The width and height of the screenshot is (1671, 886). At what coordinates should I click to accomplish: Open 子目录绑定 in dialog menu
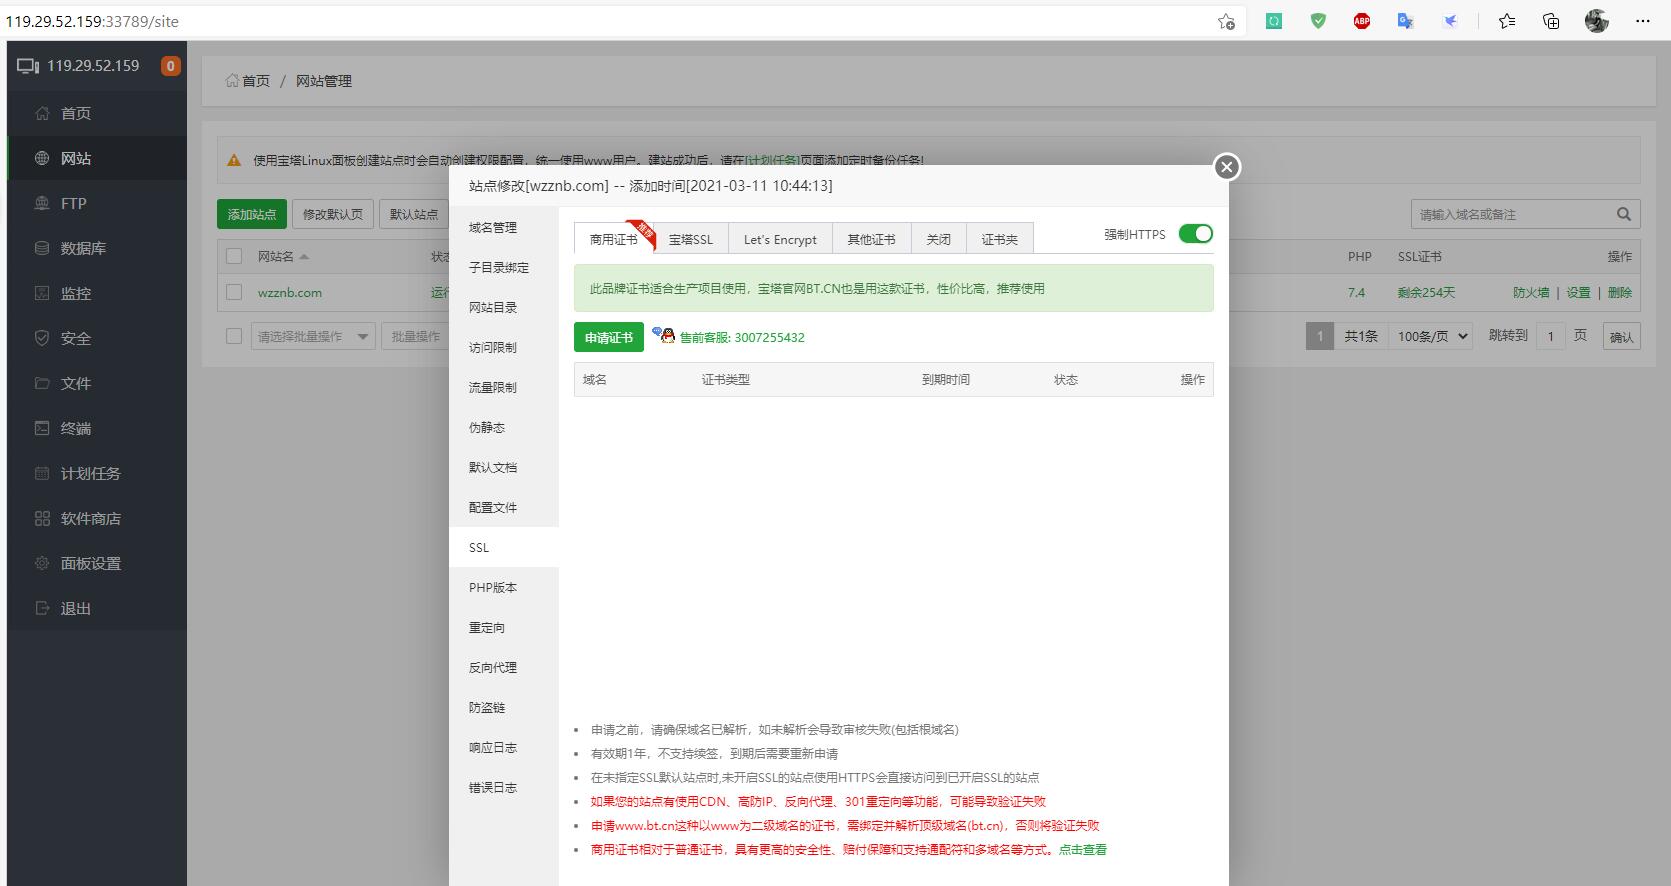click(504, 267)
